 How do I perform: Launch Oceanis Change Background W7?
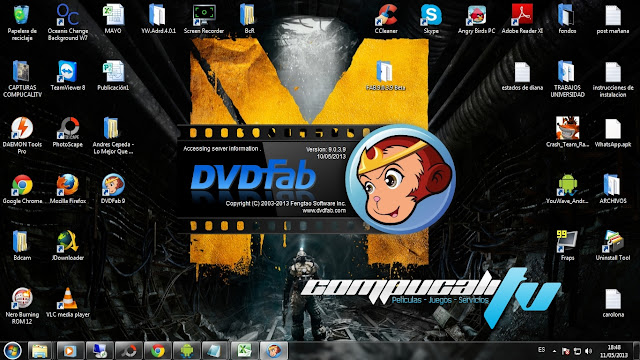tap(68, 16)
